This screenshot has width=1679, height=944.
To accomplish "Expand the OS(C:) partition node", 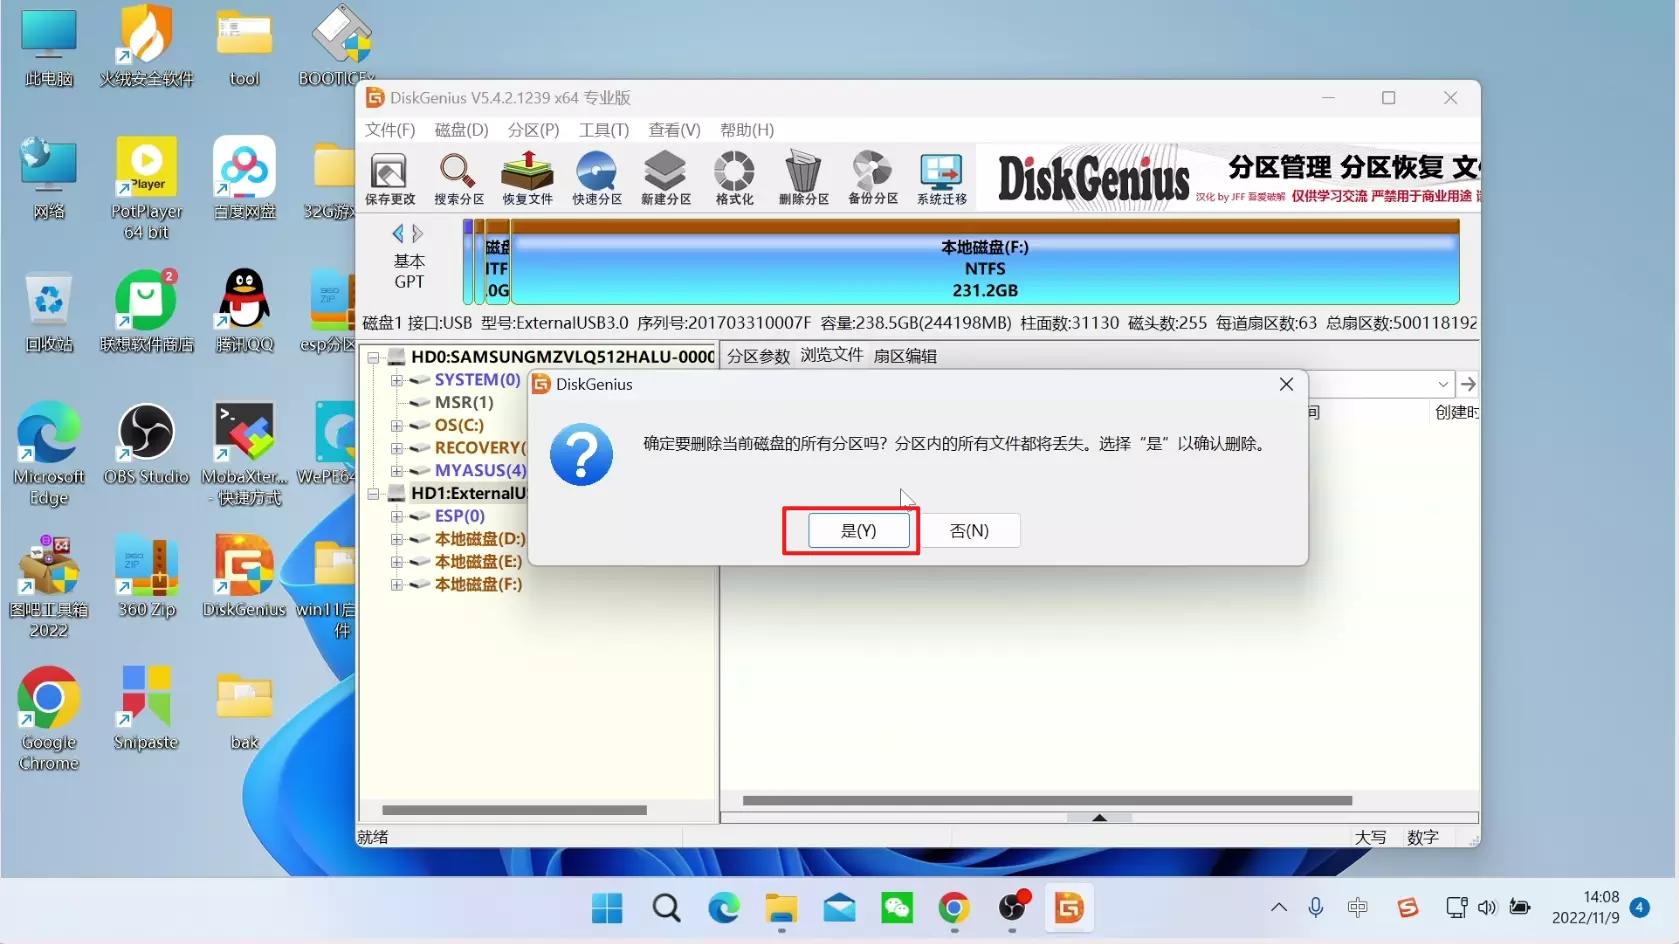I will click(x=394, y=425).
